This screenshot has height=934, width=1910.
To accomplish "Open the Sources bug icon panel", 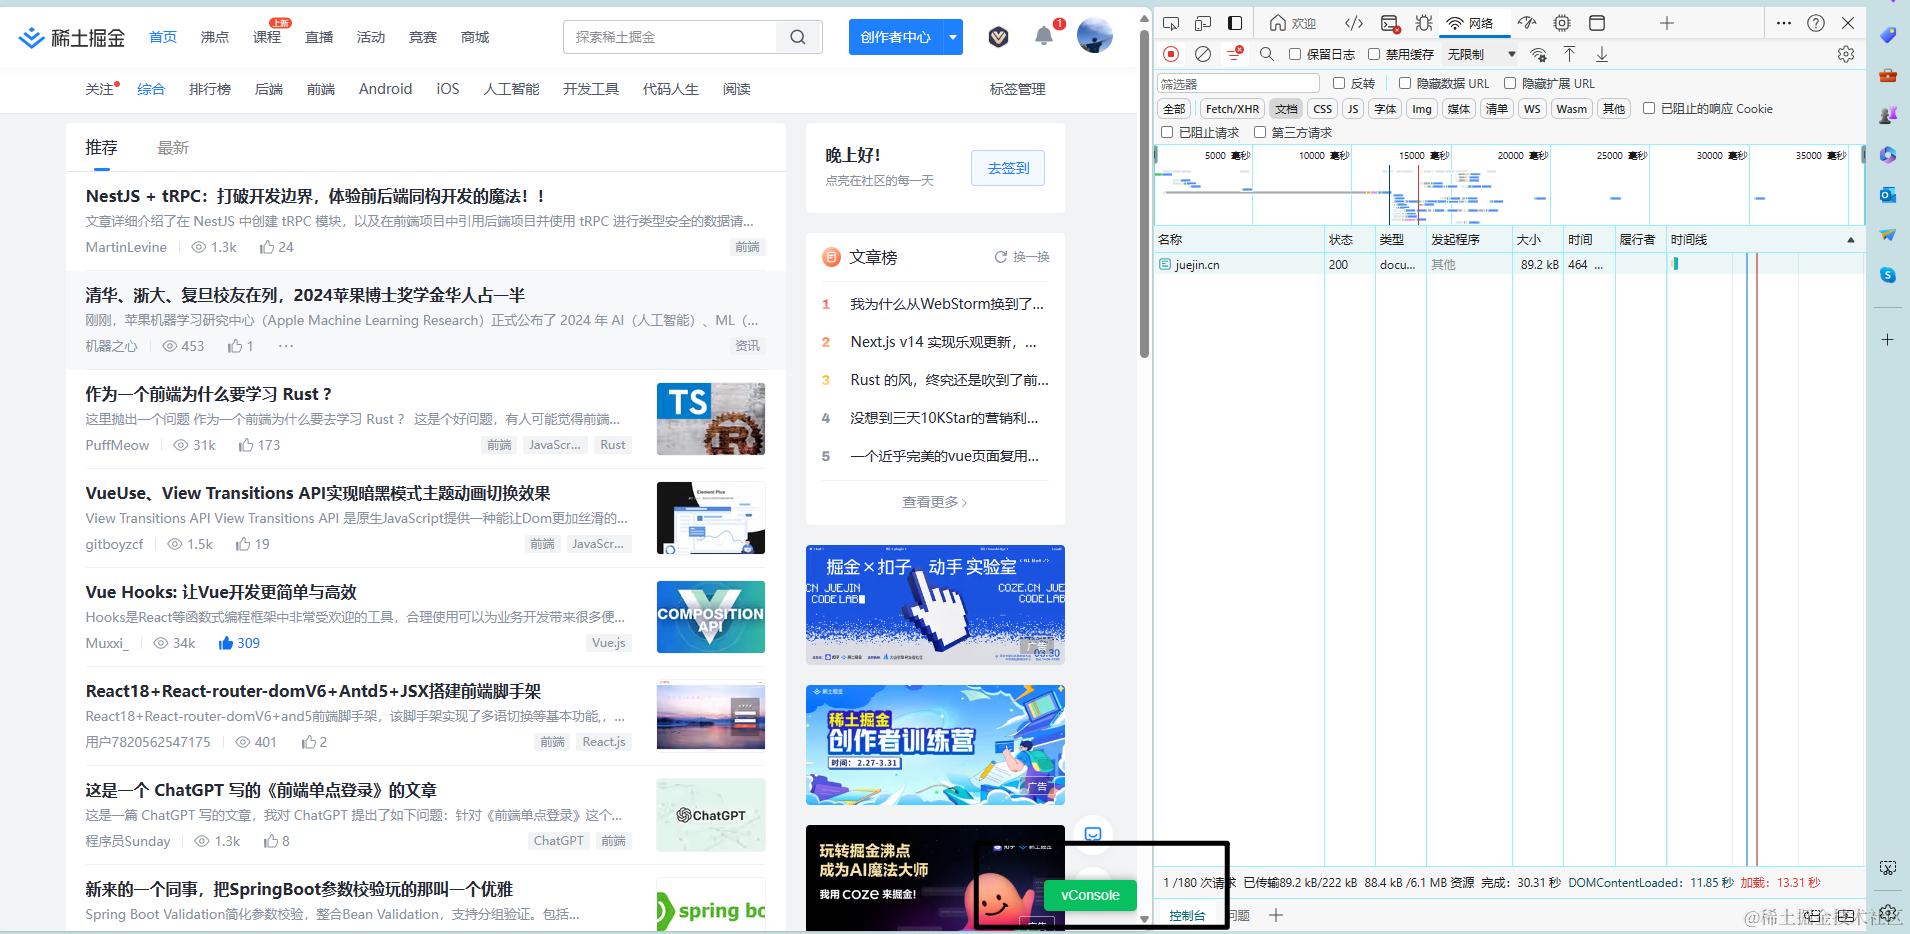I will coord(1424,23).
